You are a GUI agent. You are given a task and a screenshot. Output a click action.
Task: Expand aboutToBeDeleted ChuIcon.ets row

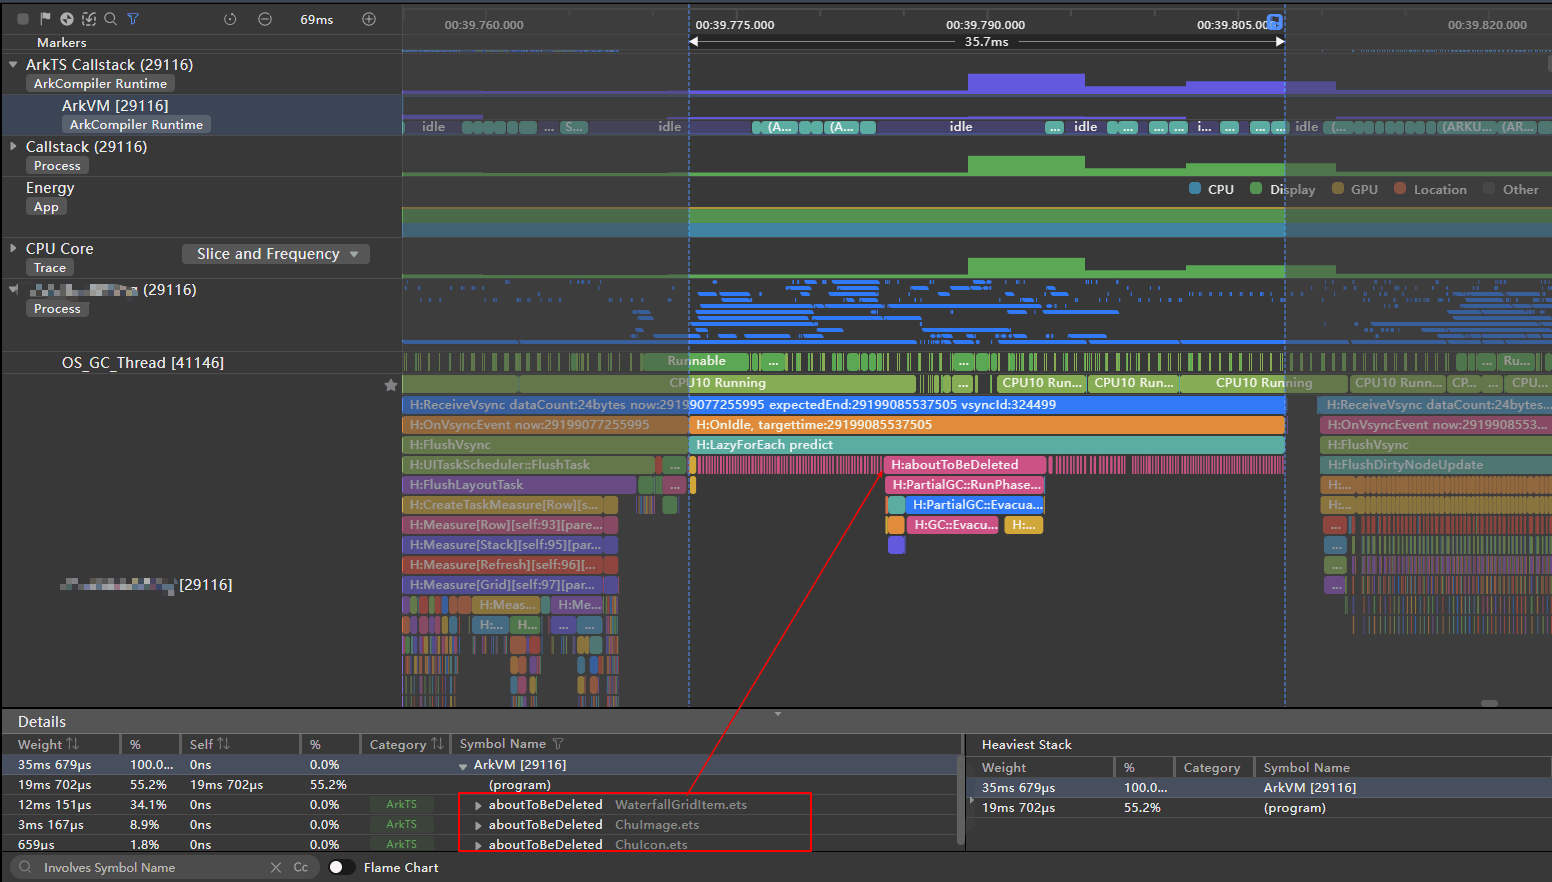pos(478,845)
